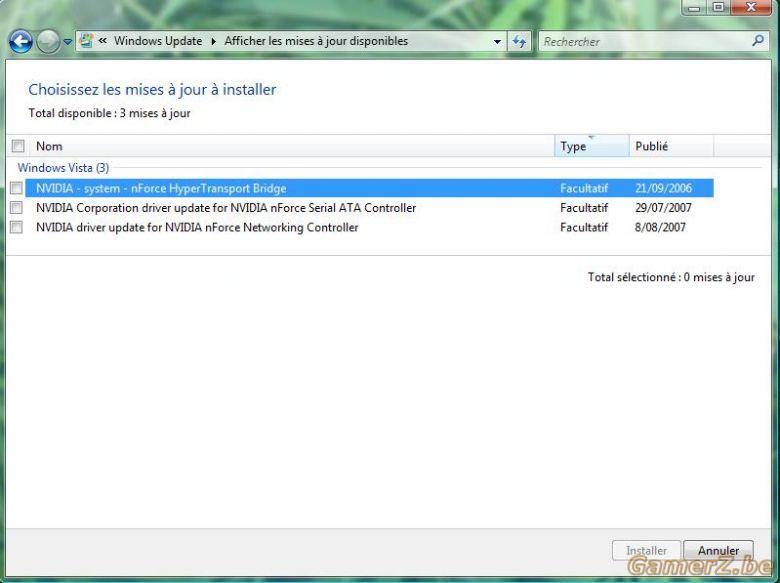Click the search magnifier icon

tap(758, 41)
